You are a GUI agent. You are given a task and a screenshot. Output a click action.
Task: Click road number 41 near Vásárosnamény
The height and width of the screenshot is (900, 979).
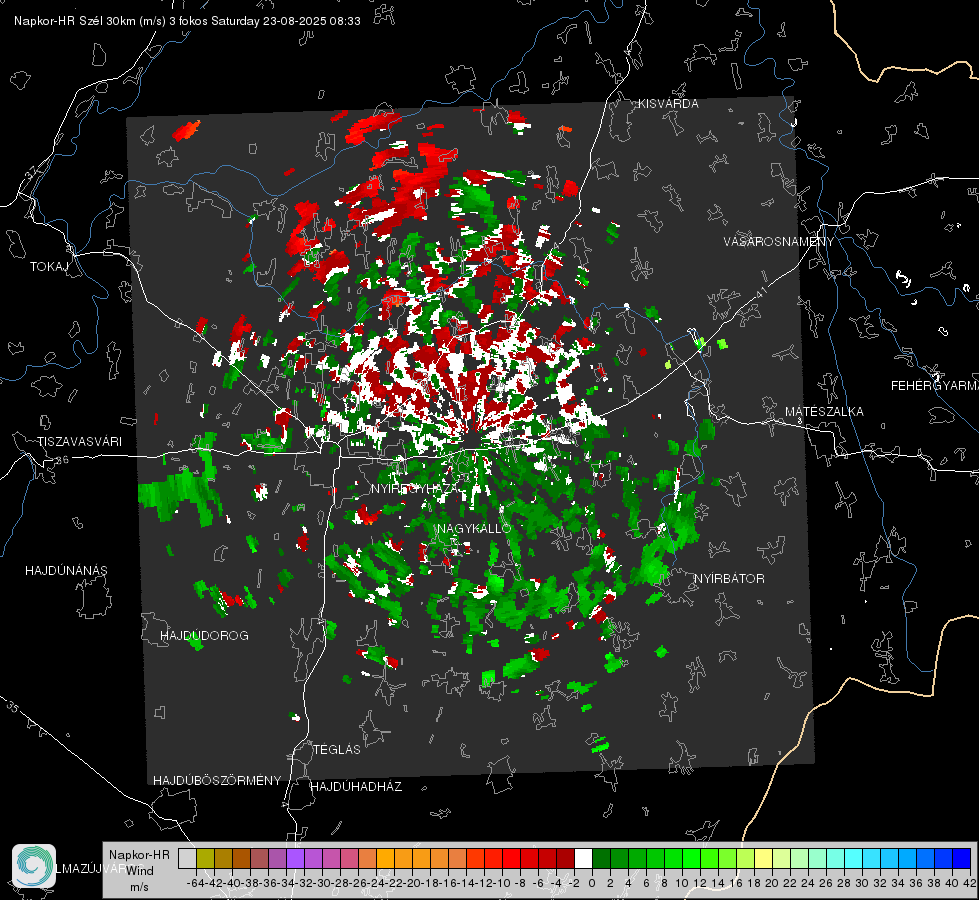tap(760, 292)
